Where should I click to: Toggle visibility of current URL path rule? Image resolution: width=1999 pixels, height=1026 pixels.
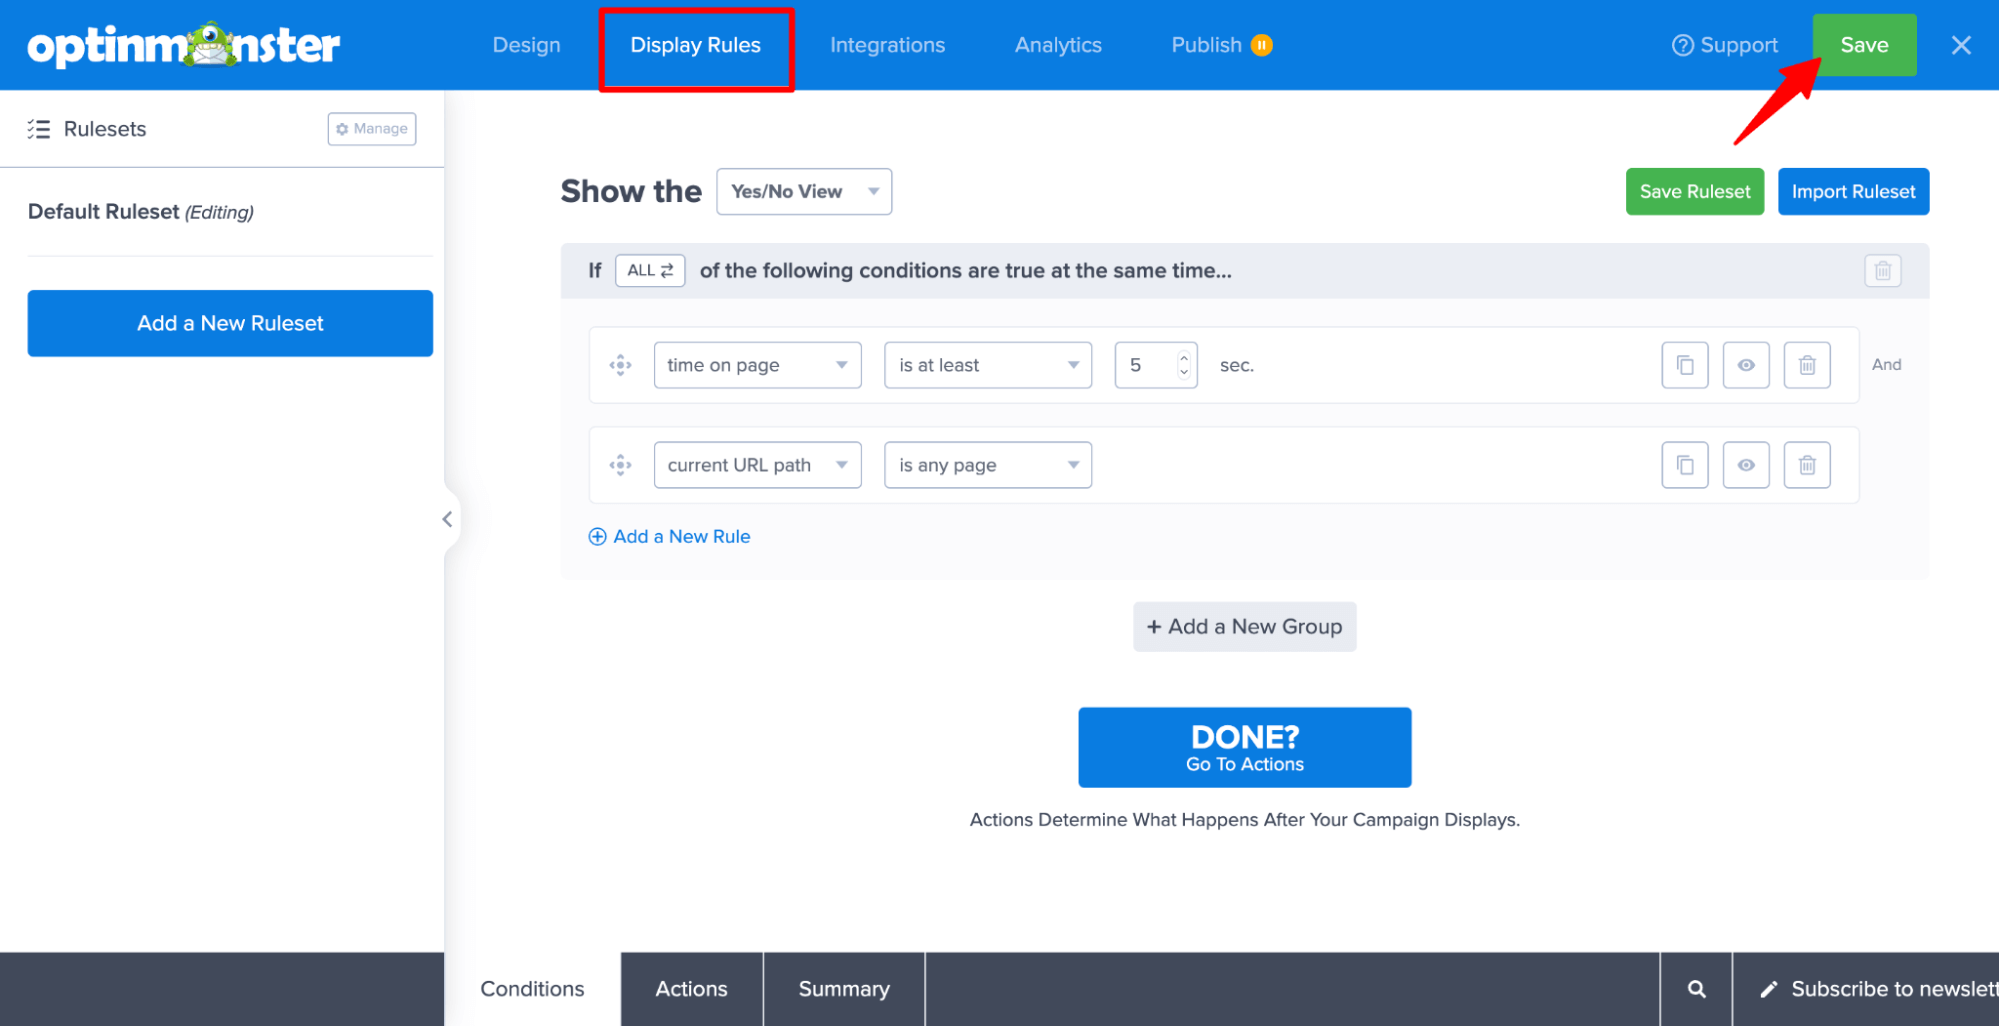coord(1746,465)
